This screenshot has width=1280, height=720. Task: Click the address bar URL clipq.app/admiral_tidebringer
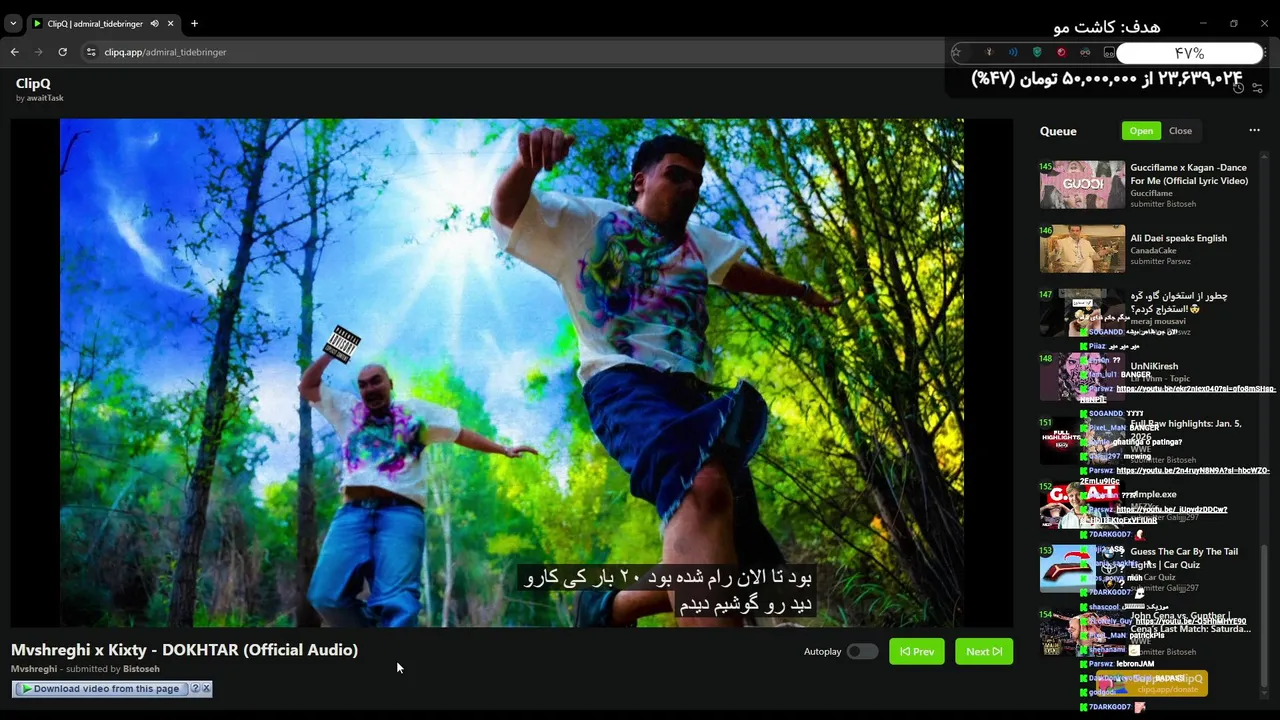pos(165,52)
